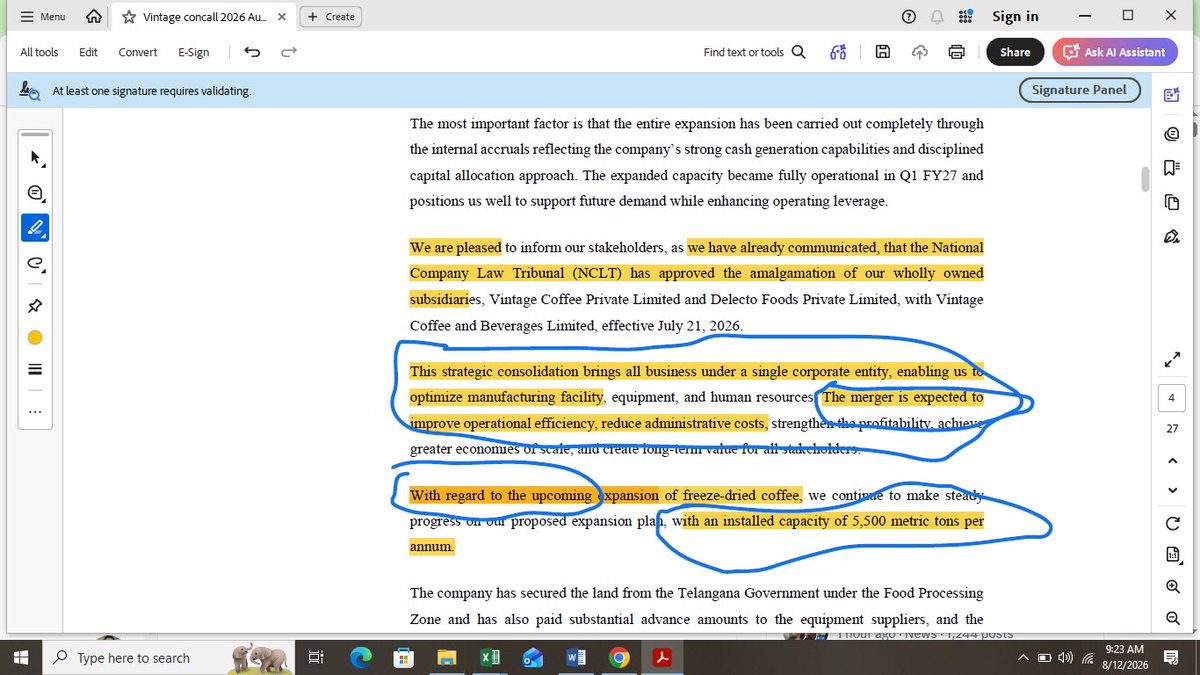Zoom in with the plus magnifier
Viewport: 1200px width, 675px height.
click(x=1171, y=587)
